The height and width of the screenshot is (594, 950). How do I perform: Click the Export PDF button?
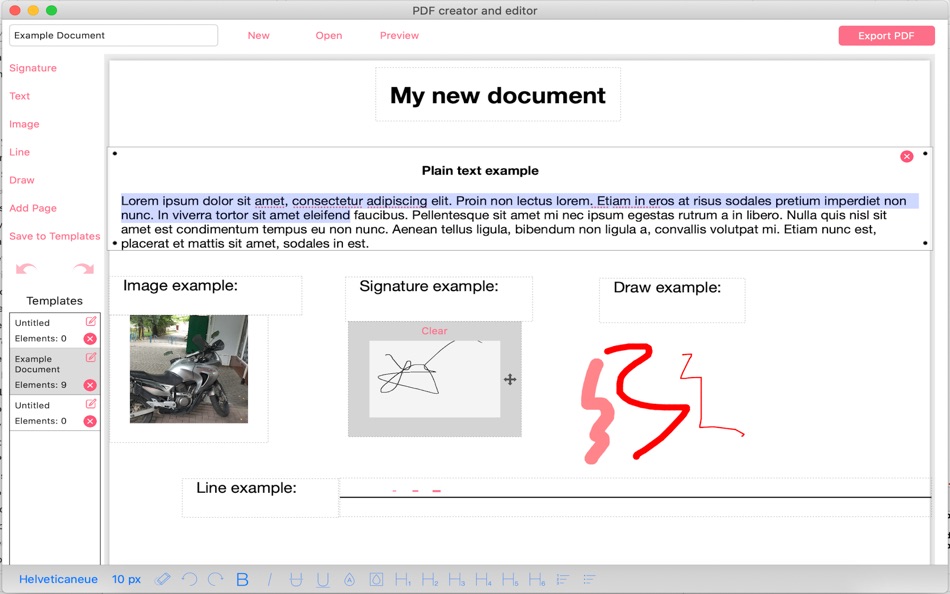click(886, 36)
